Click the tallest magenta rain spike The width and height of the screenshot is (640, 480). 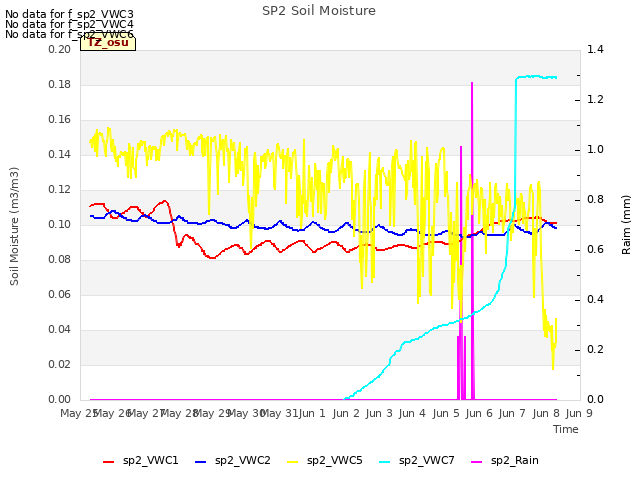click(472, 241)
